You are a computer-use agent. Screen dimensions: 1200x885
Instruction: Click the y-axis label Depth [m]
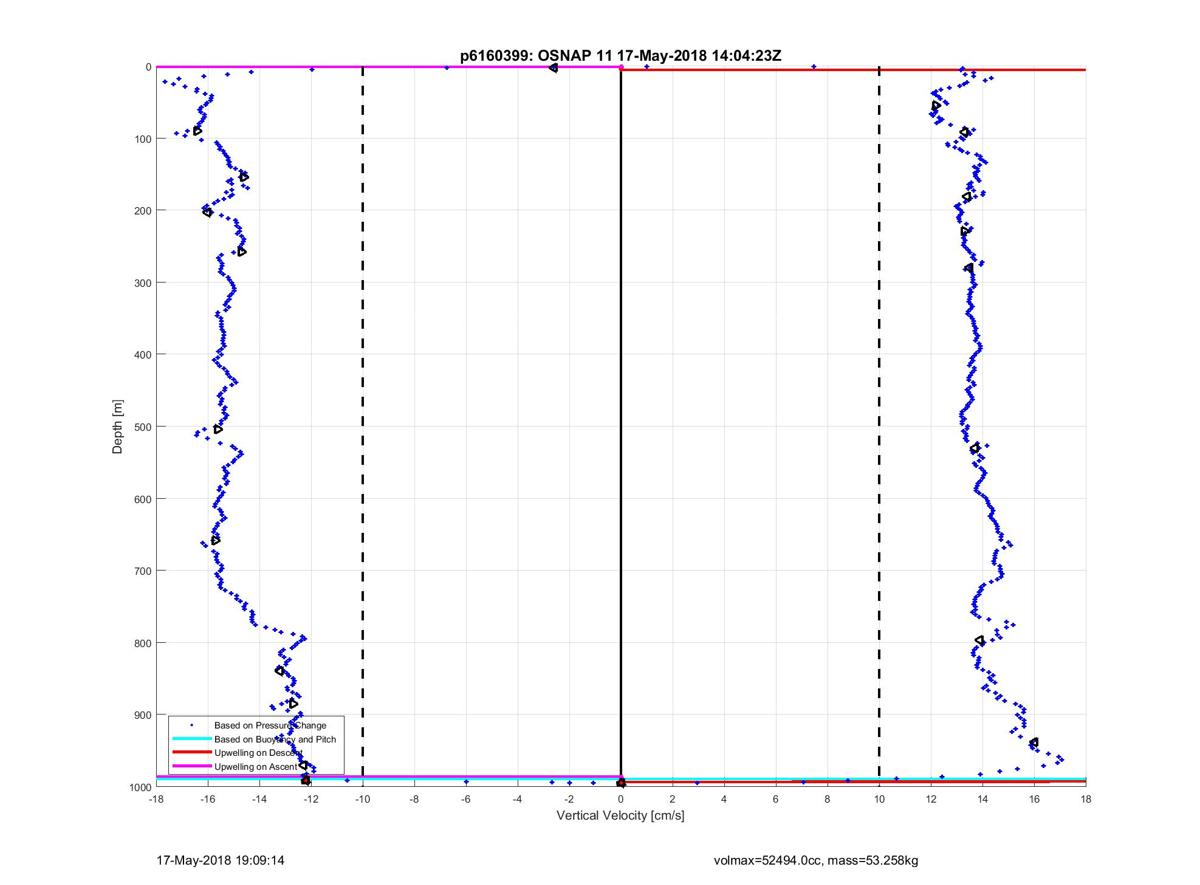pos(119,427)
